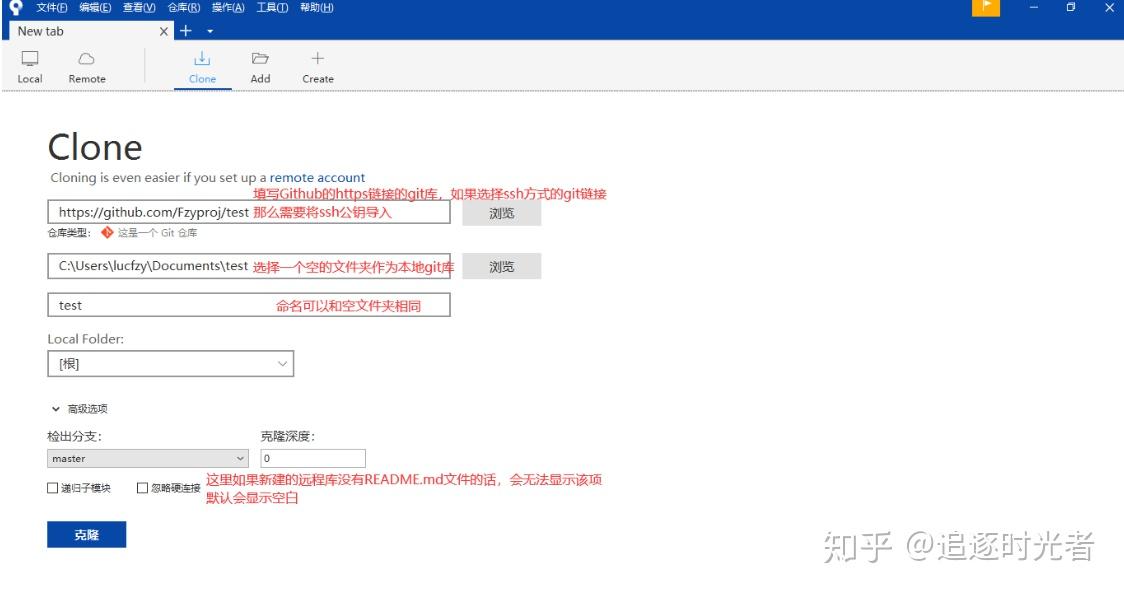Image resolution: width=1124 pixels, height=593 pixels.
Task: Enable the 递归子模块 checkbox
Action: click(53, 486)
